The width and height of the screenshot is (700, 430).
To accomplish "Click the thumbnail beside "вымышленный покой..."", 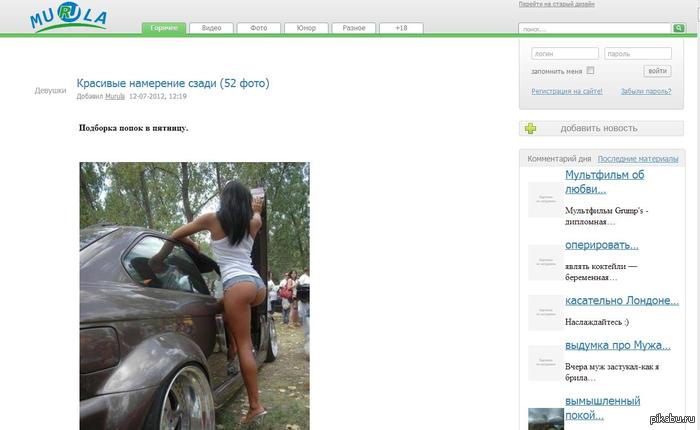I will [546, 419].
